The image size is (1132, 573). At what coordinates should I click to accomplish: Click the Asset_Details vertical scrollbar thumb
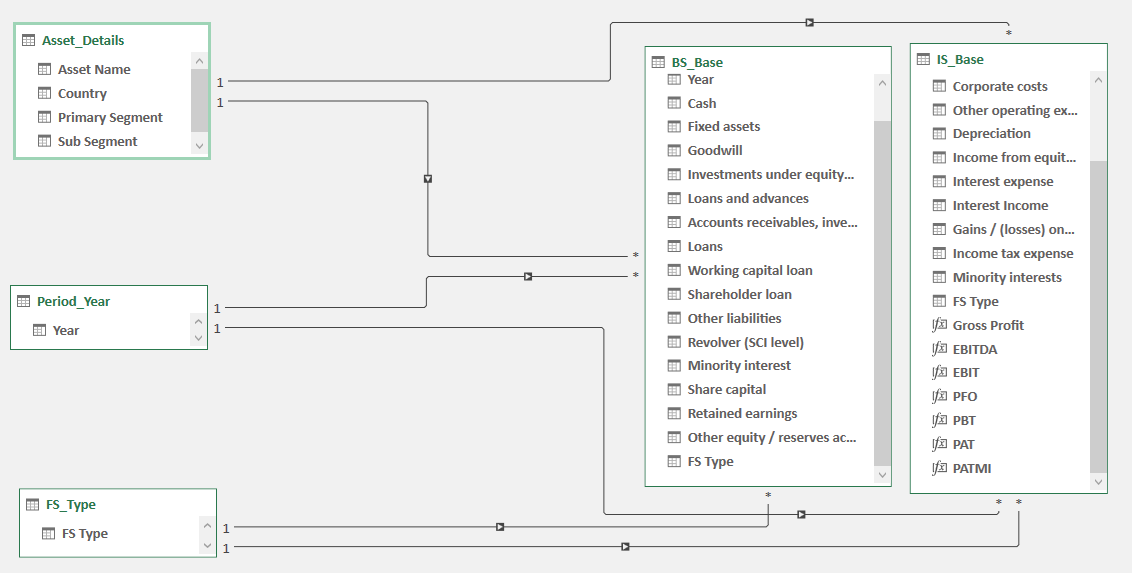point(200,100)
